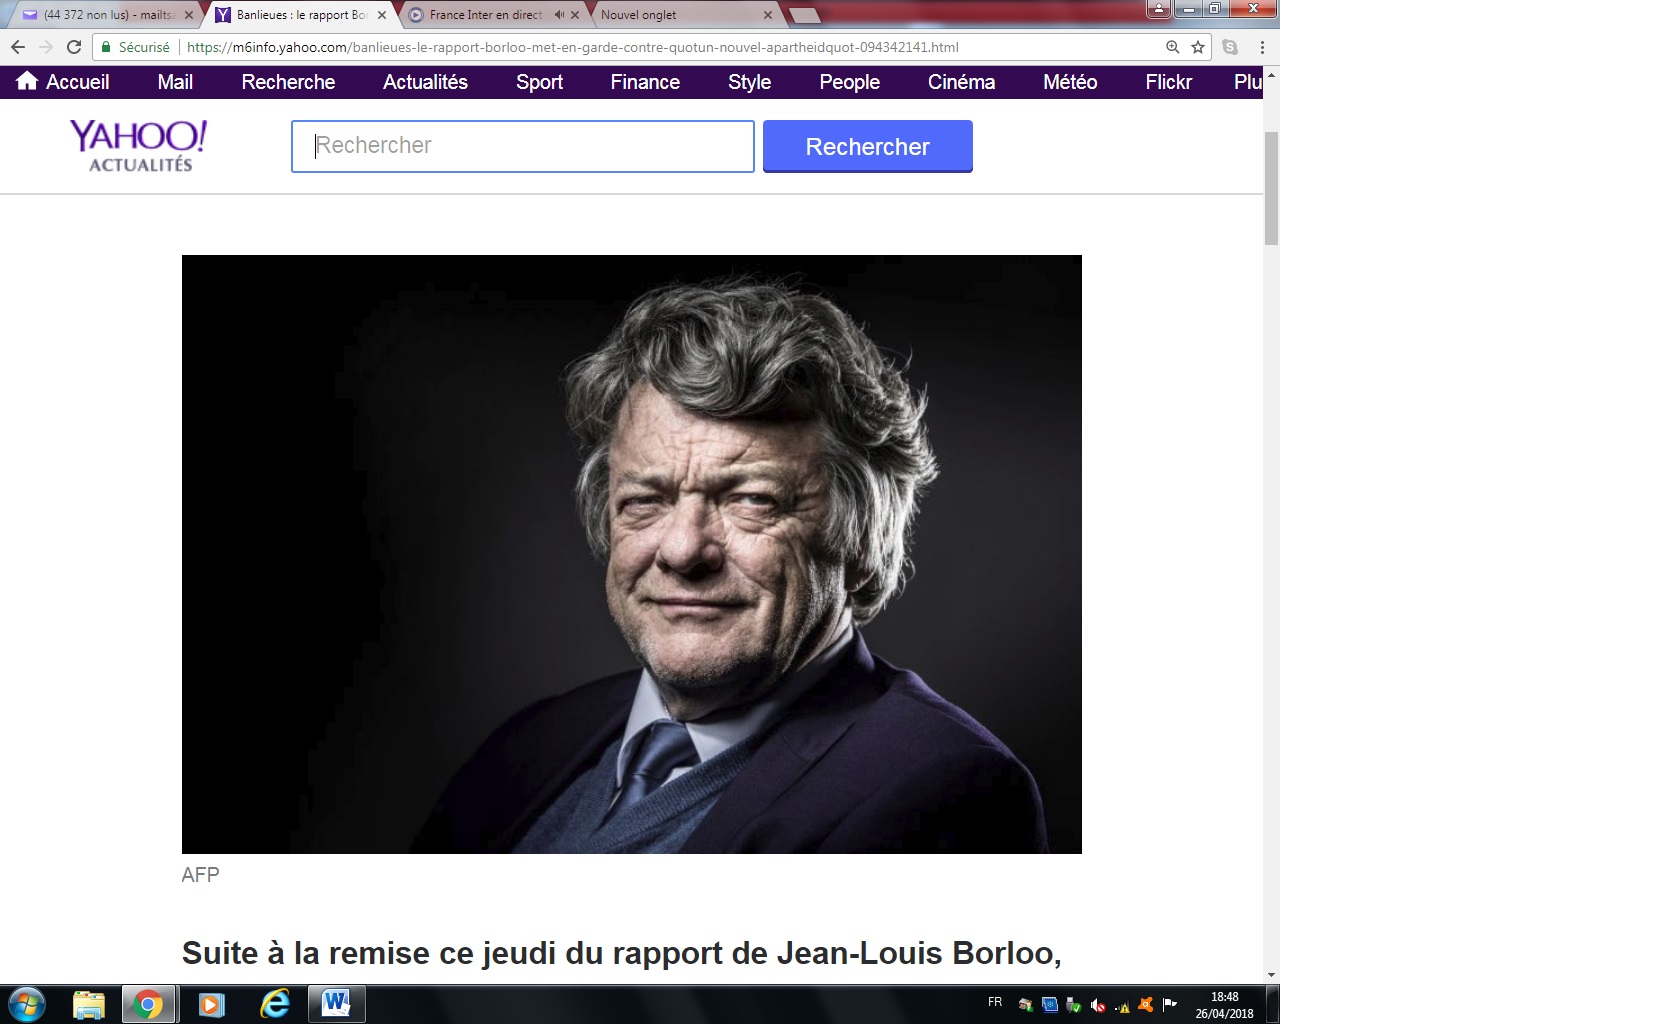Click the Show desktop strip at taskbar end
1656x1024 pixels.
click(x=1273, y=1004)
